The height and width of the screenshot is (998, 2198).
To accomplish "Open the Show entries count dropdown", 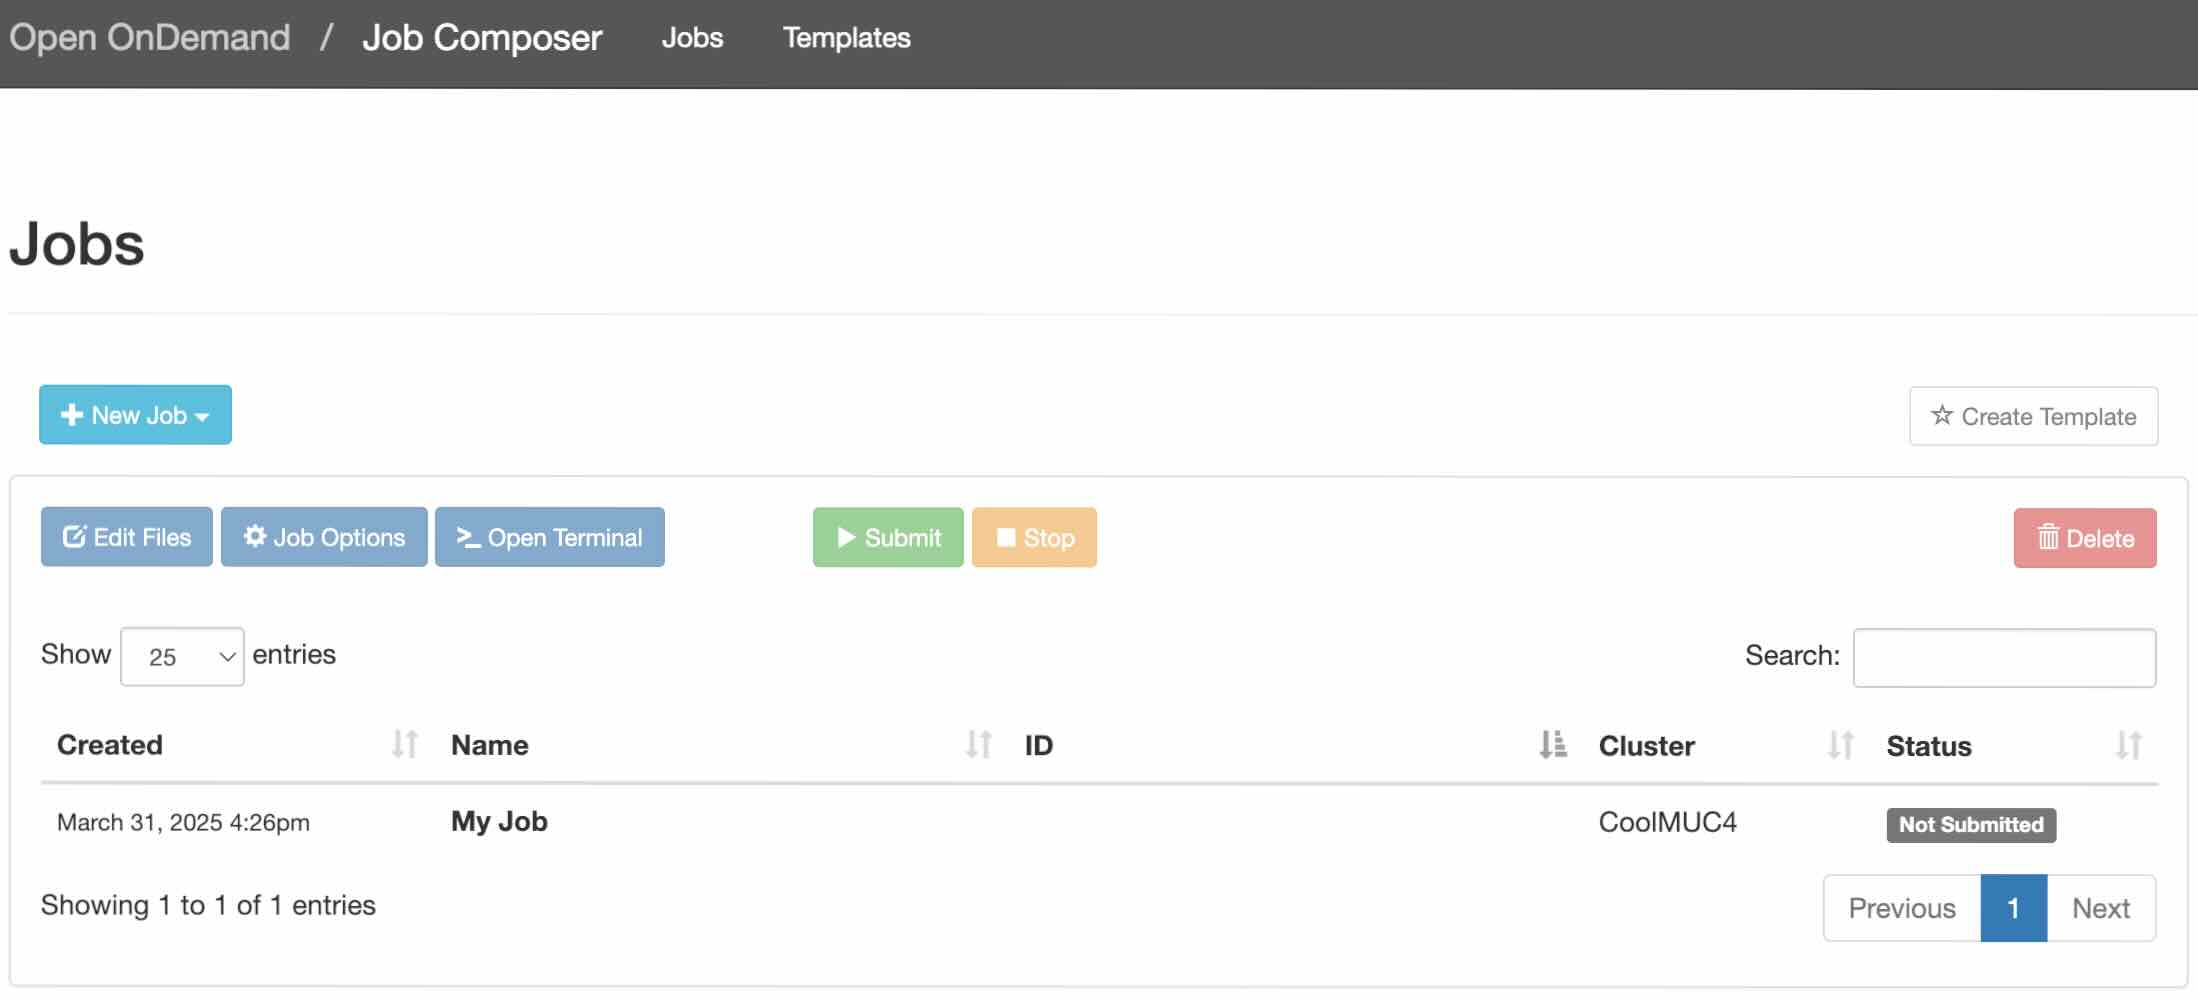I will (182, 657).
